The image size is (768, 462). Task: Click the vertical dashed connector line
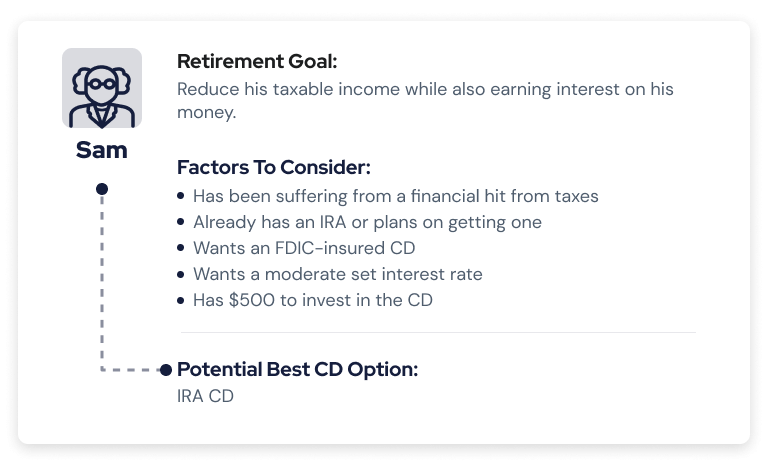tap(102, 282)
